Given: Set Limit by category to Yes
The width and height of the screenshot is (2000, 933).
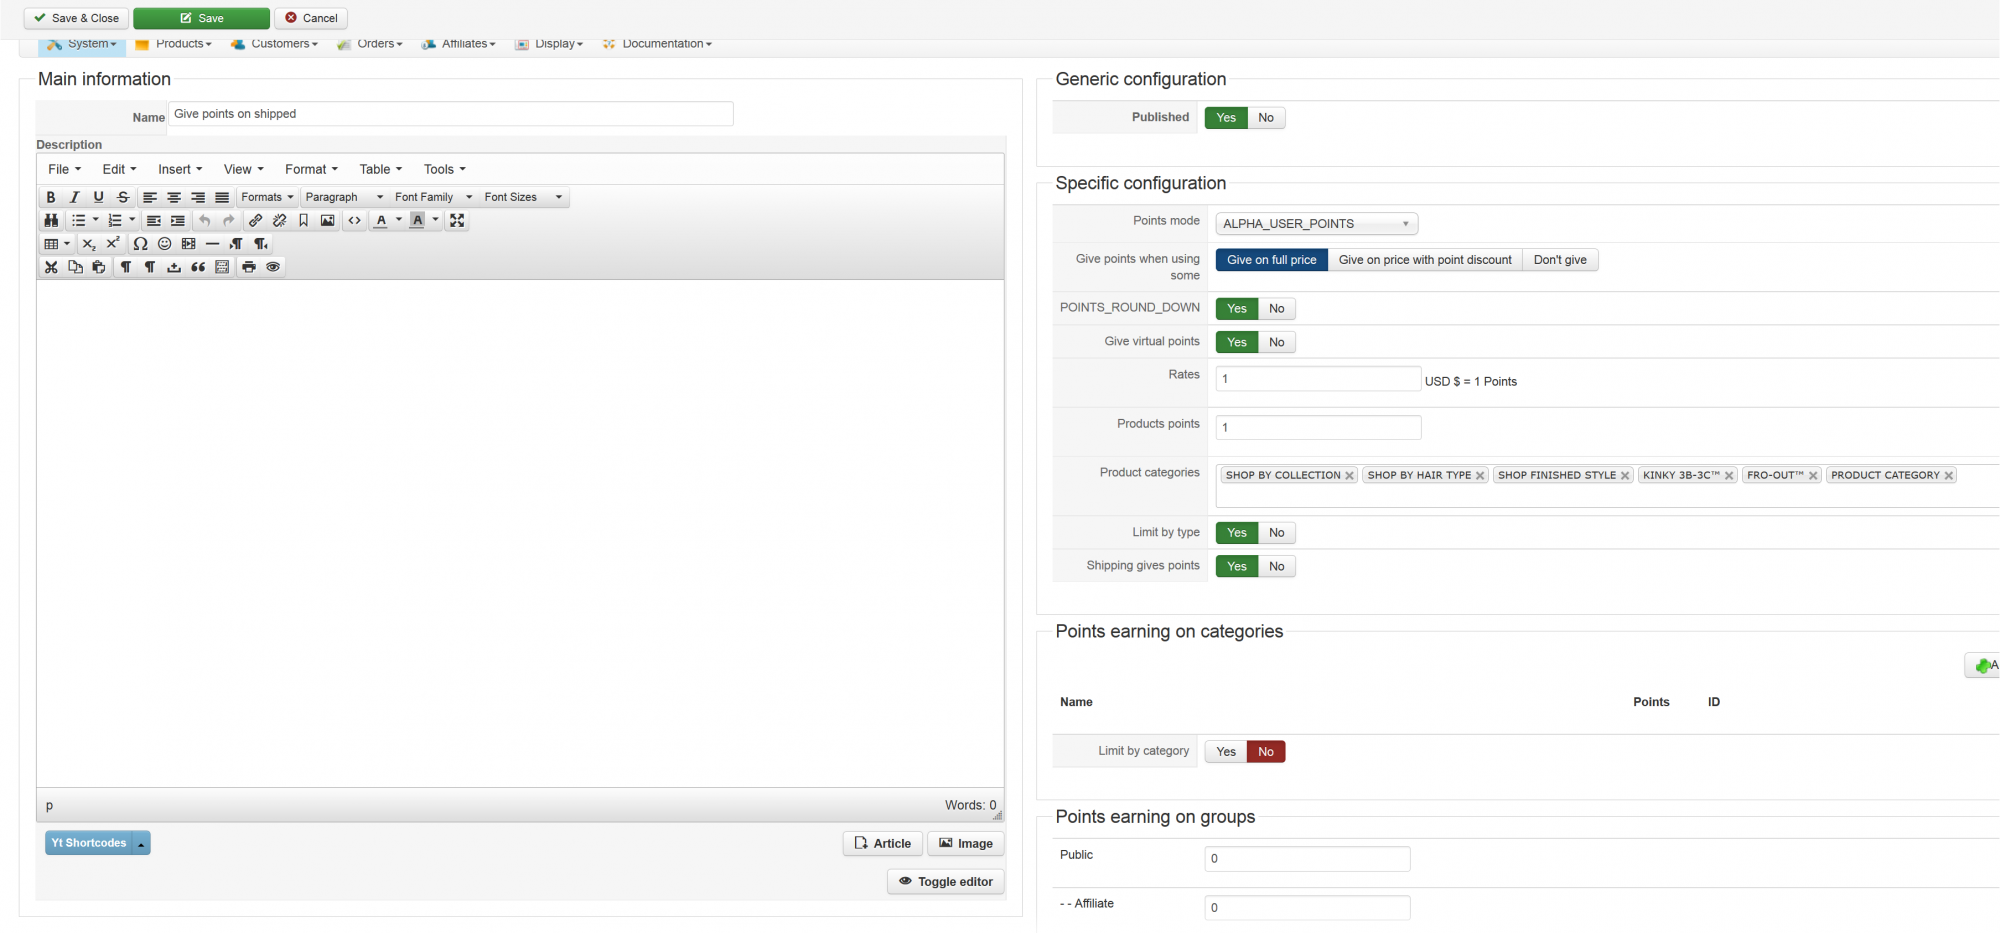Looking at the screenshot, I should point(1226,752).
